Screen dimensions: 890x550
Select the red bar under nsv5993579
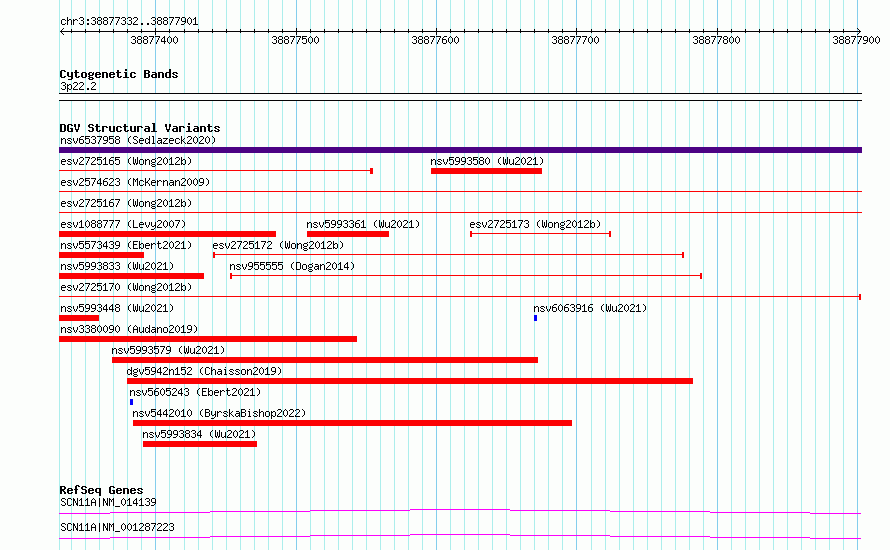click(x=325, y=360)
